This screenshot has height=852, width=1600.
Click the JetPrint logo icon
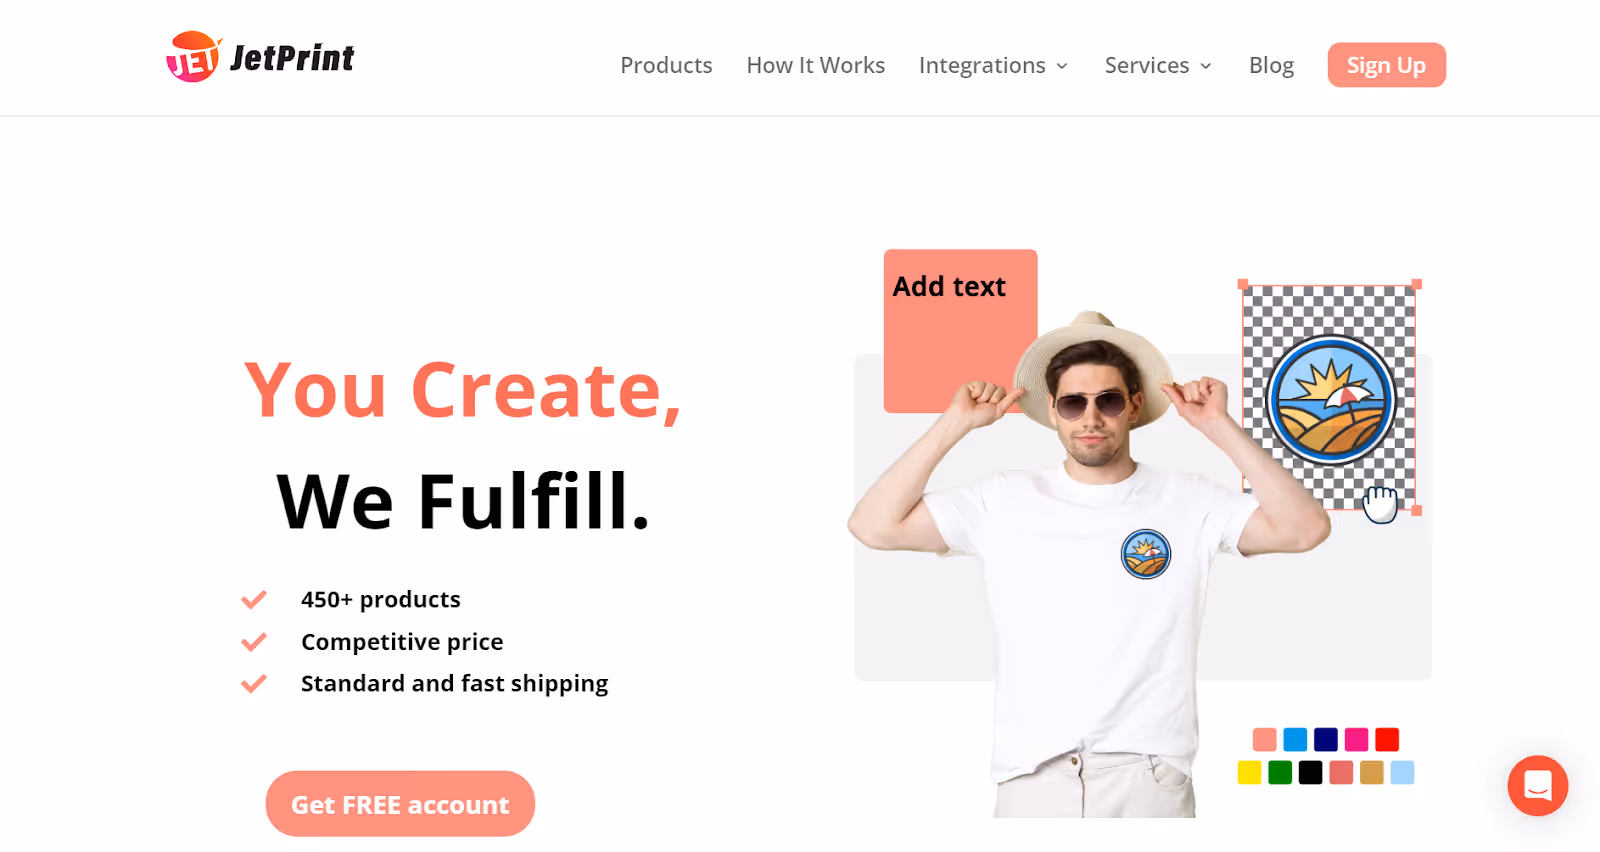point(193,57)
